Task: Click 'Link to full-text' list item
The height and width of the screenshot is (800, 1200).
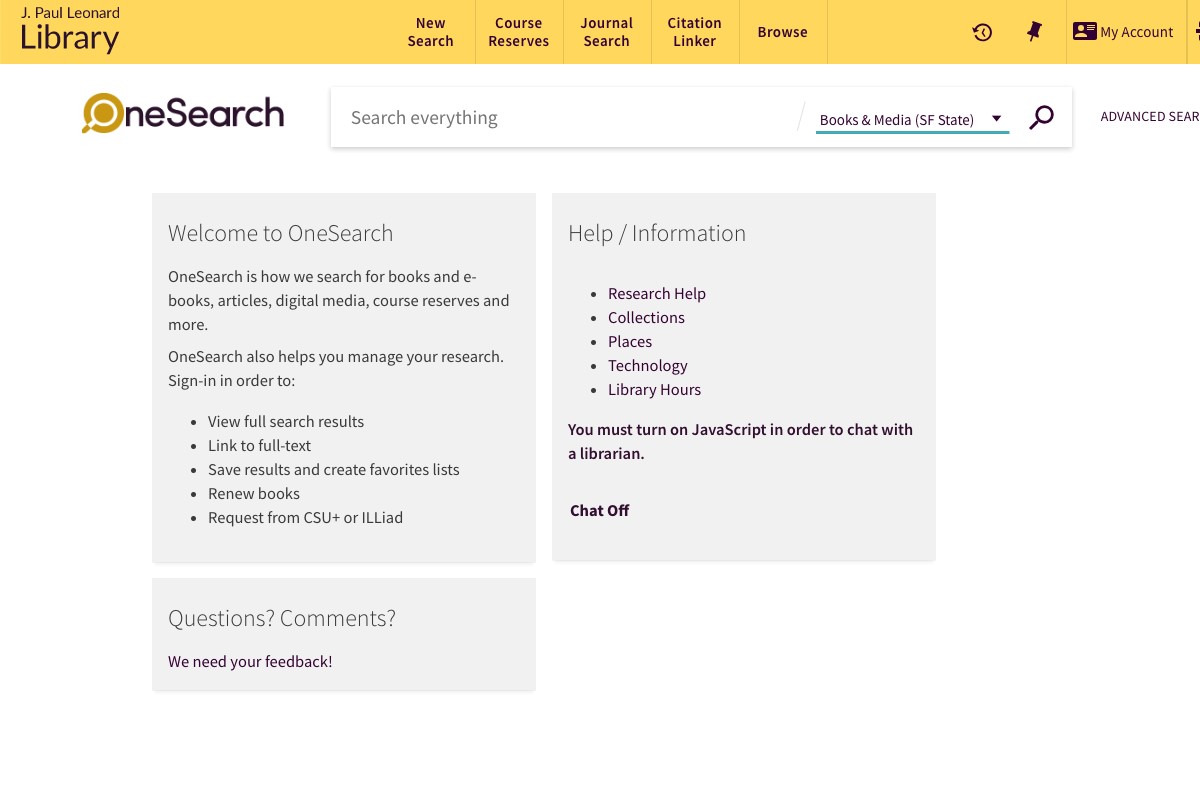Action: pyautogui.click(x=259, y=446)
